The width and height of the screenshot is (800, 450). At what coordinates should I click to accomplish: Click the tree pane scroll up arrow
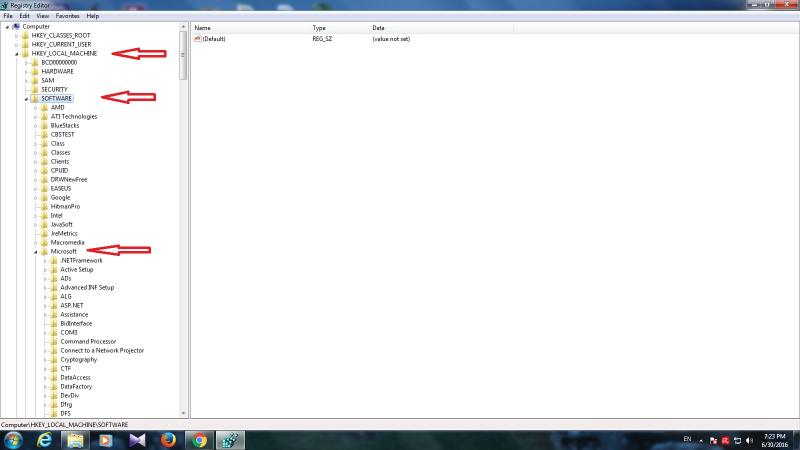pyautogui.click(x=183, y=27)
